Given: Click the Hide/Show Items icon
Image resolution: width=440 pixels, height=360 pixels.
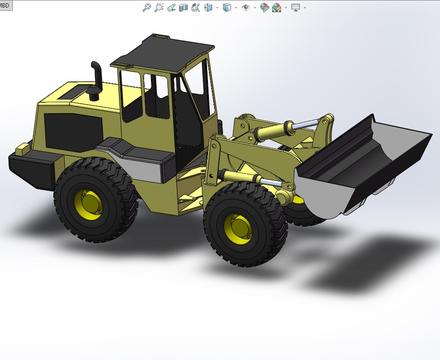Looking at the screenshot, I should point(245,7).
